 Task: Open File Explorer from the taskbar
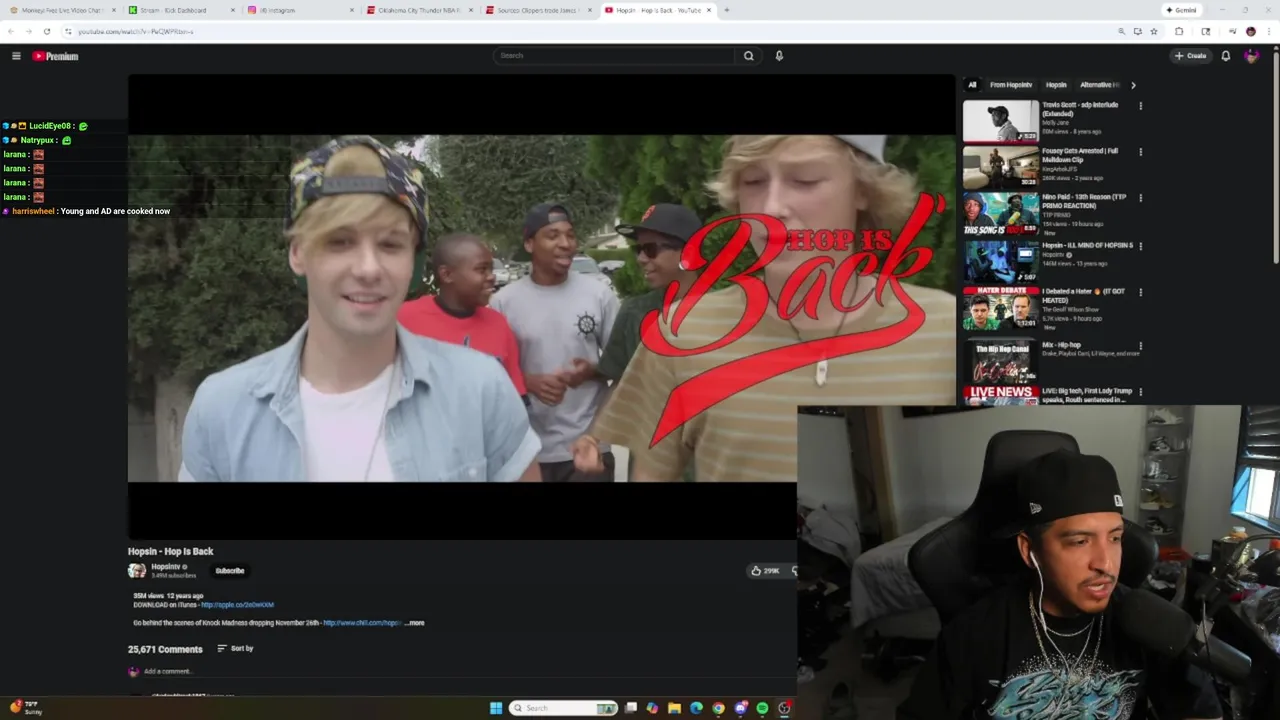(x=674, y=708)
